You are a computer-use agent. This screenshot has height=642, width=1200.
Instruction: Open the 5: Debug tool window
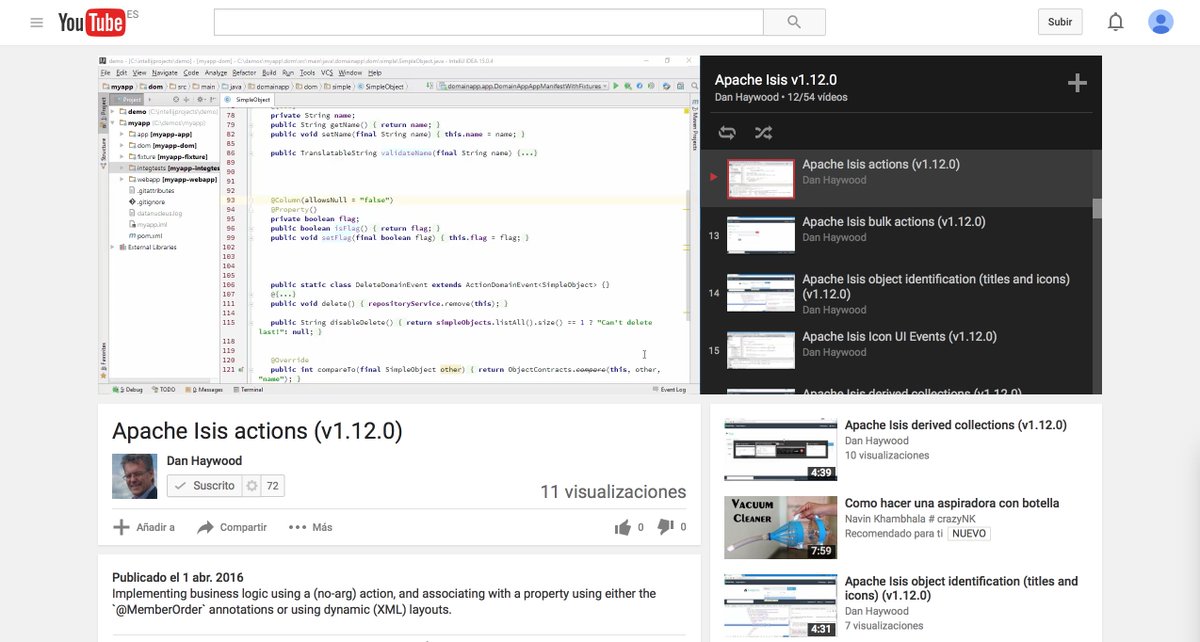pos(129,389)
